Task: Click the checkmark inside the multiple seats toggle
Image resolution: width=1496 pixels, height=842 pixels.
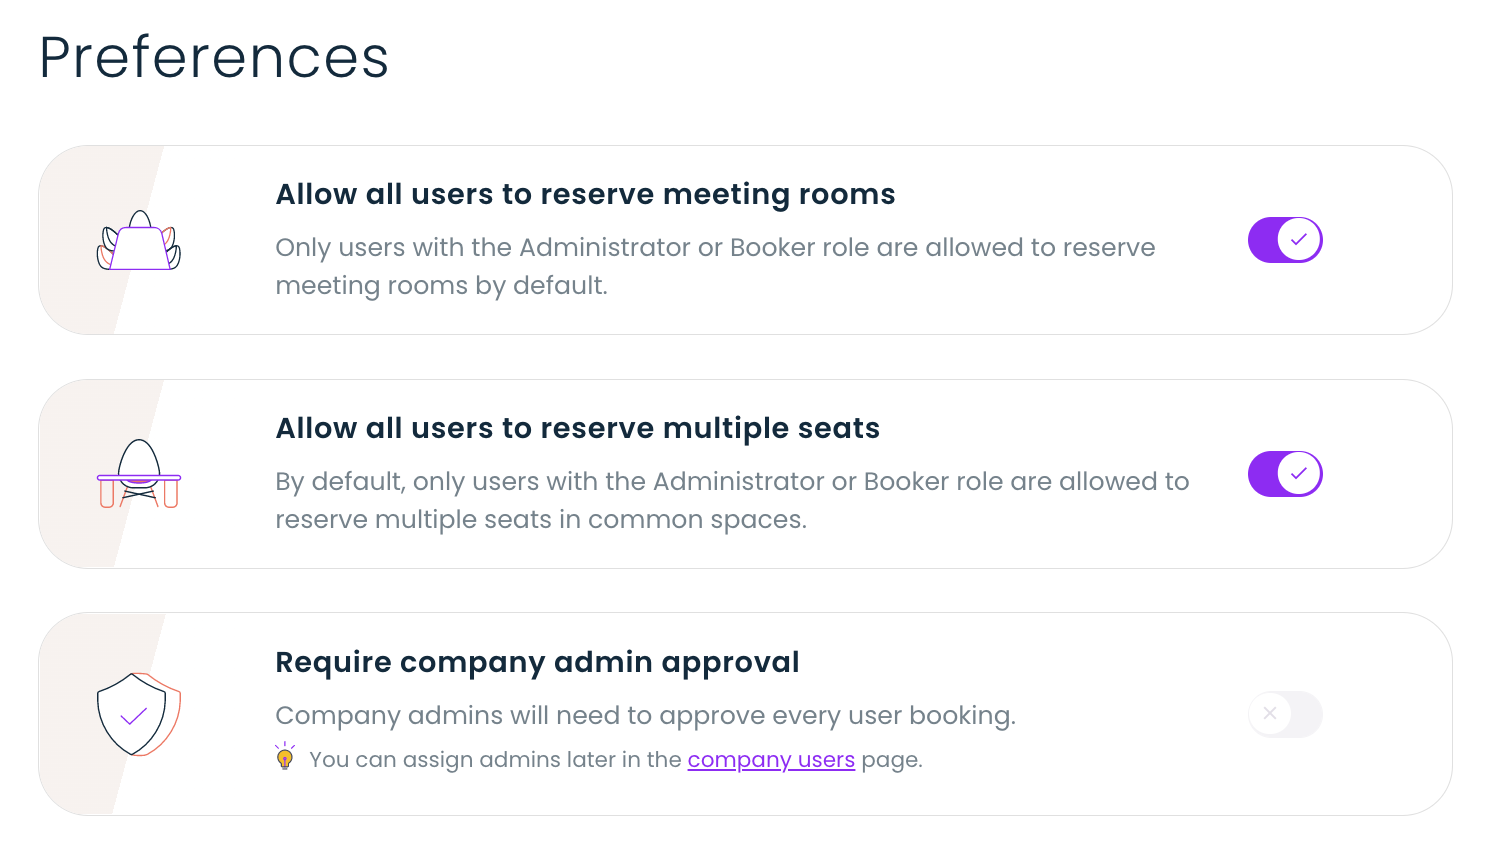Action: coord(1299,474)
